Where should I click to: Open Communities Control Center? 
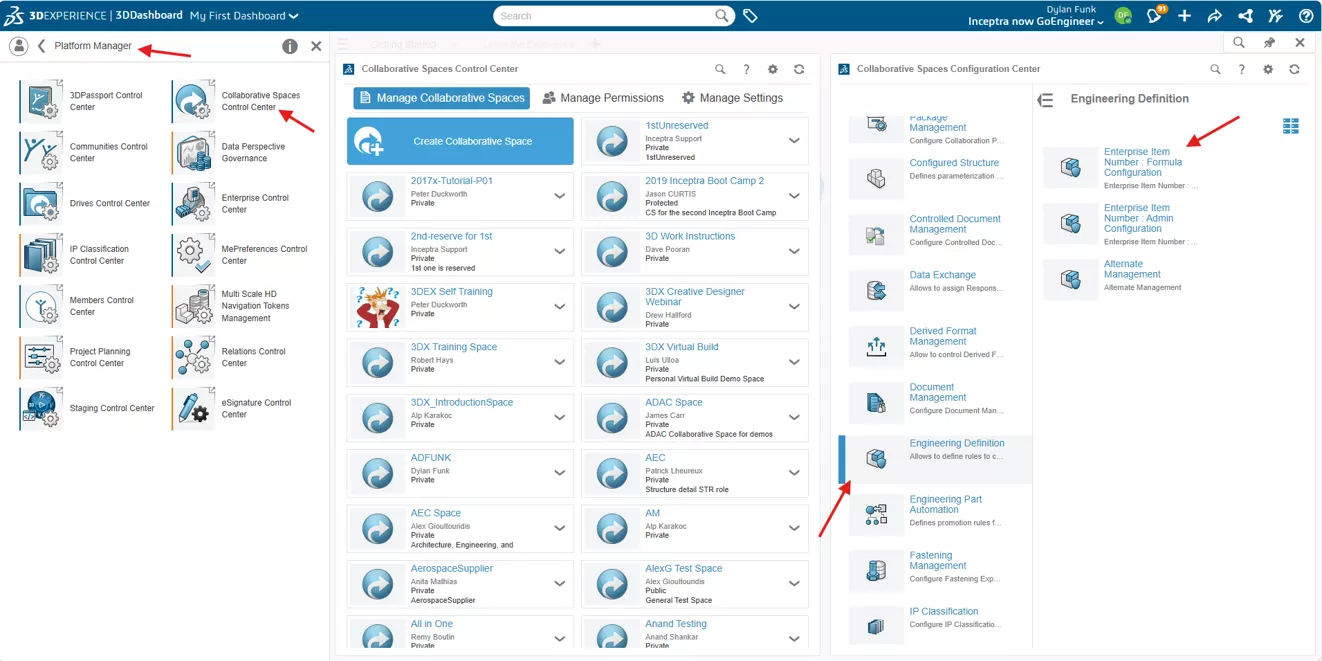click(84, 152)
